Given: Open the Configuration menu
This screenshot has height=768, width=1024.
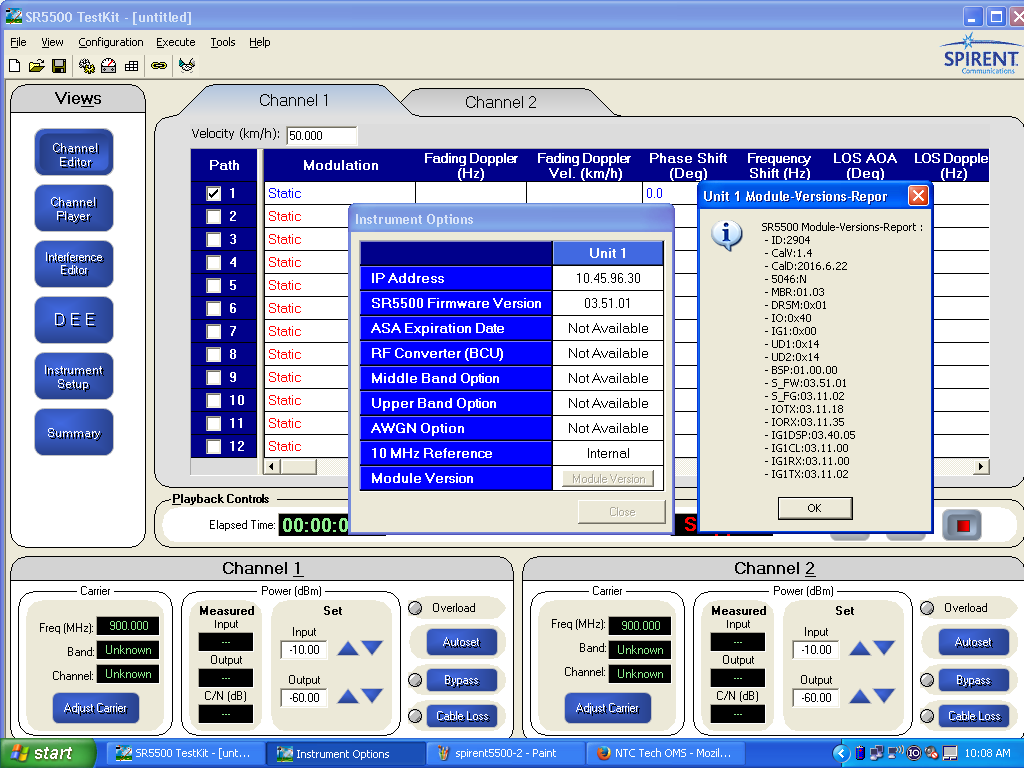Looking at the screenshot, I should (110, 42).
